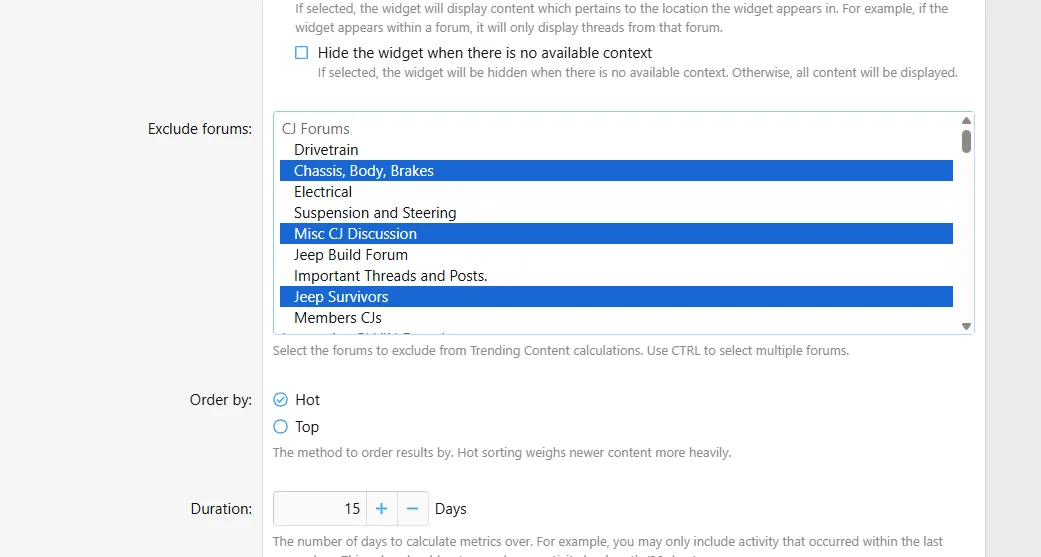Deselect Chassis, Body, Brakes forum

[616, 171]
